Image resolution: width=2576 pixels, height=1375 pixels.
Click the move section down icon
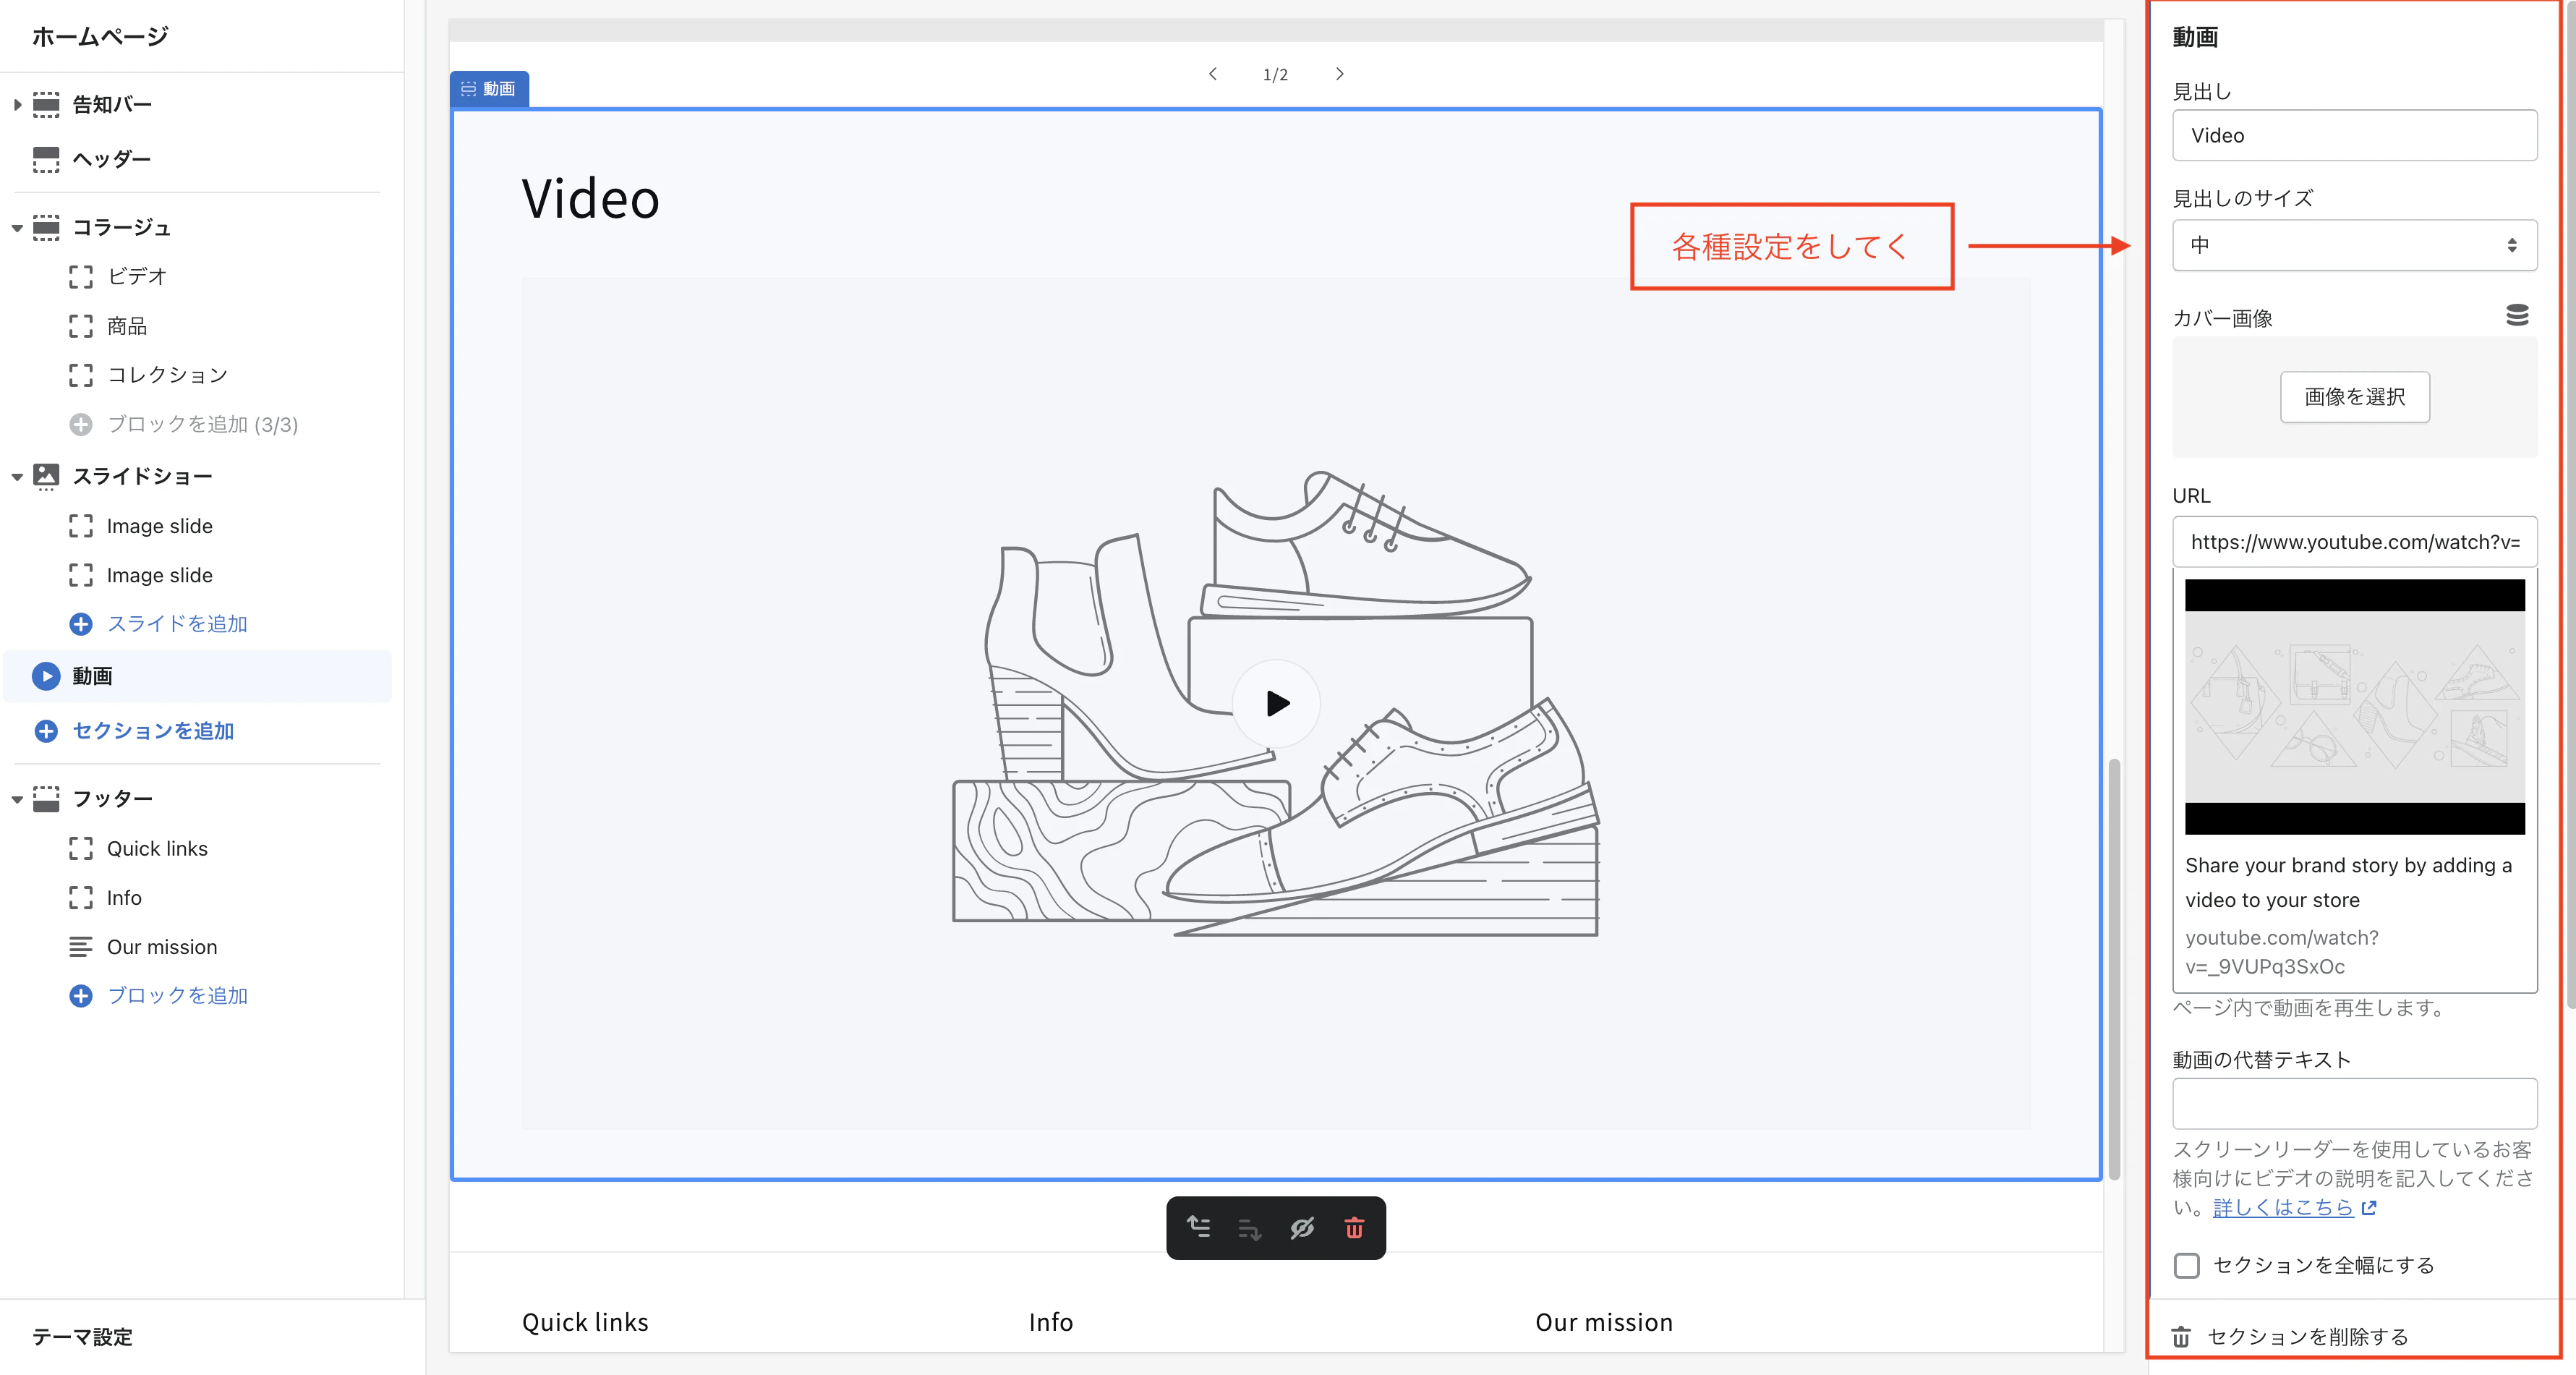point(1250,1229)
